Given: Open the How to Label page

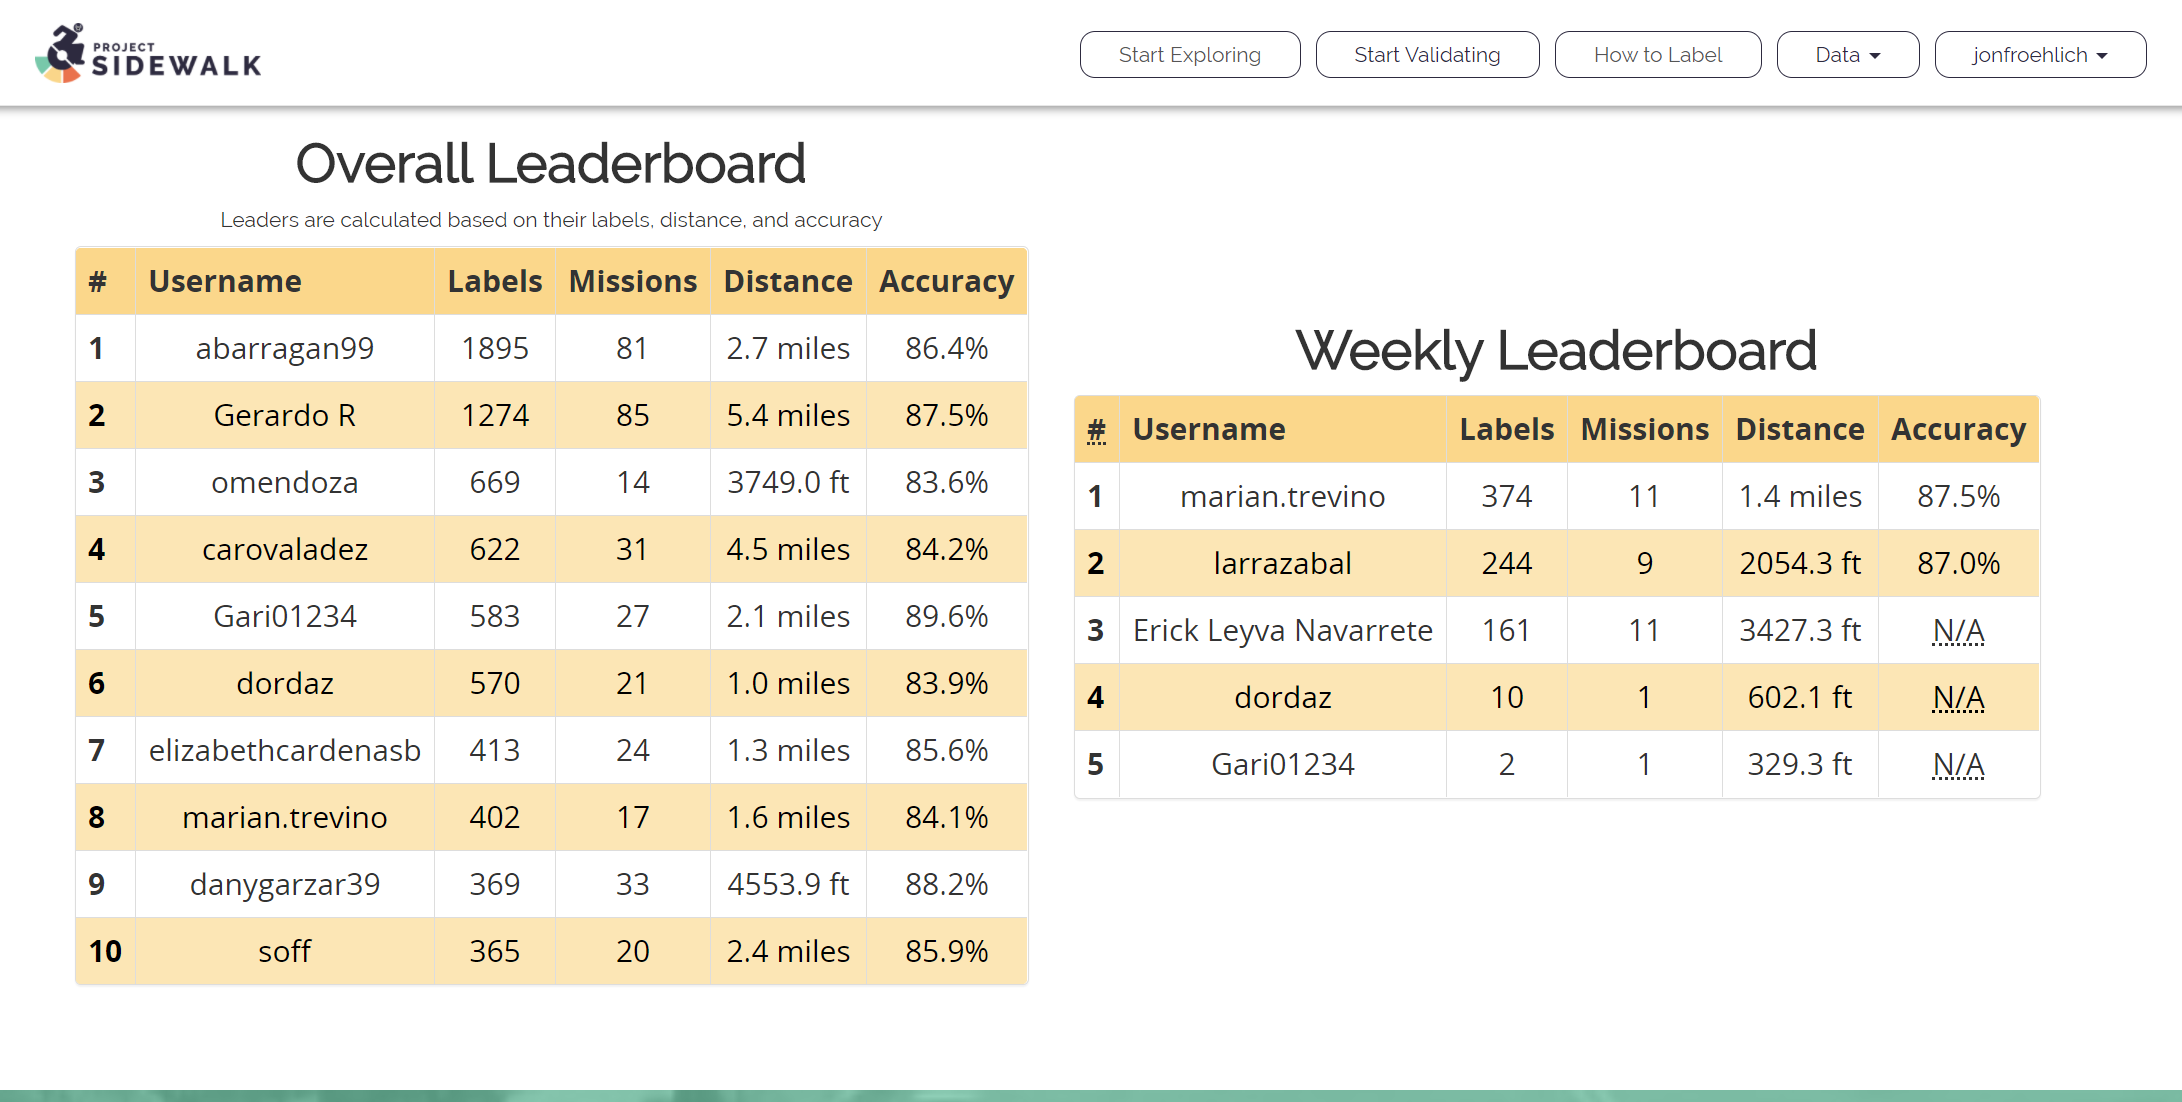Looking at the screenshot, I should (1658, 55).
